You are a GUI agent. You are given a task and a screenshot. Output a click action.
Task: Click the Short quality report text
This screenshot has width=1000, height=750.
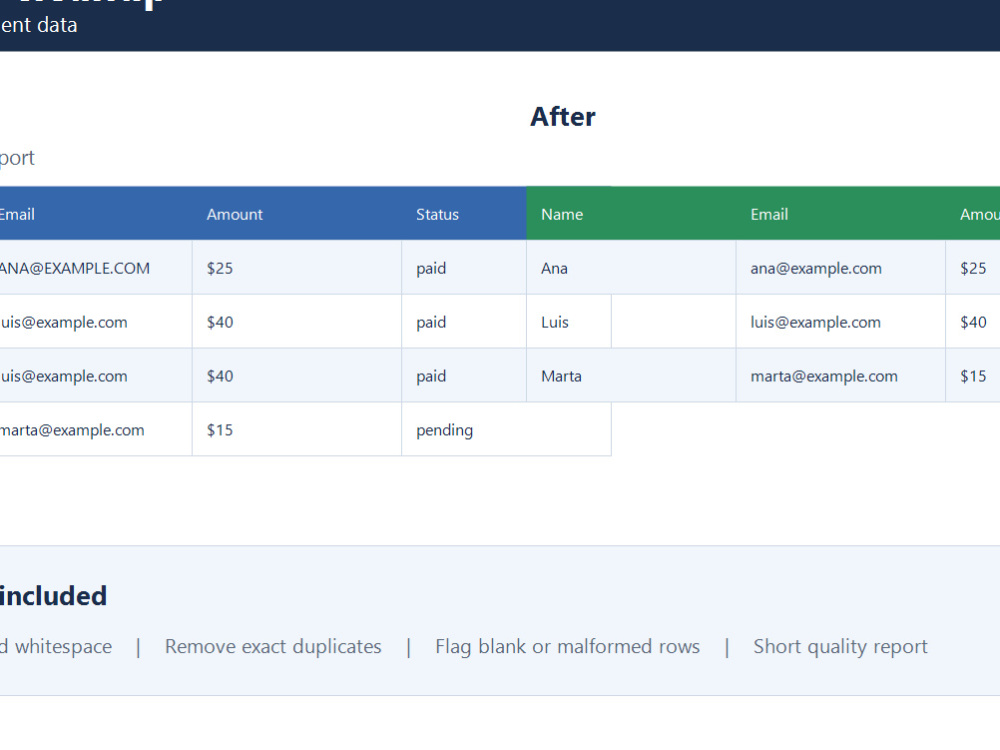[x=841, y=646]
